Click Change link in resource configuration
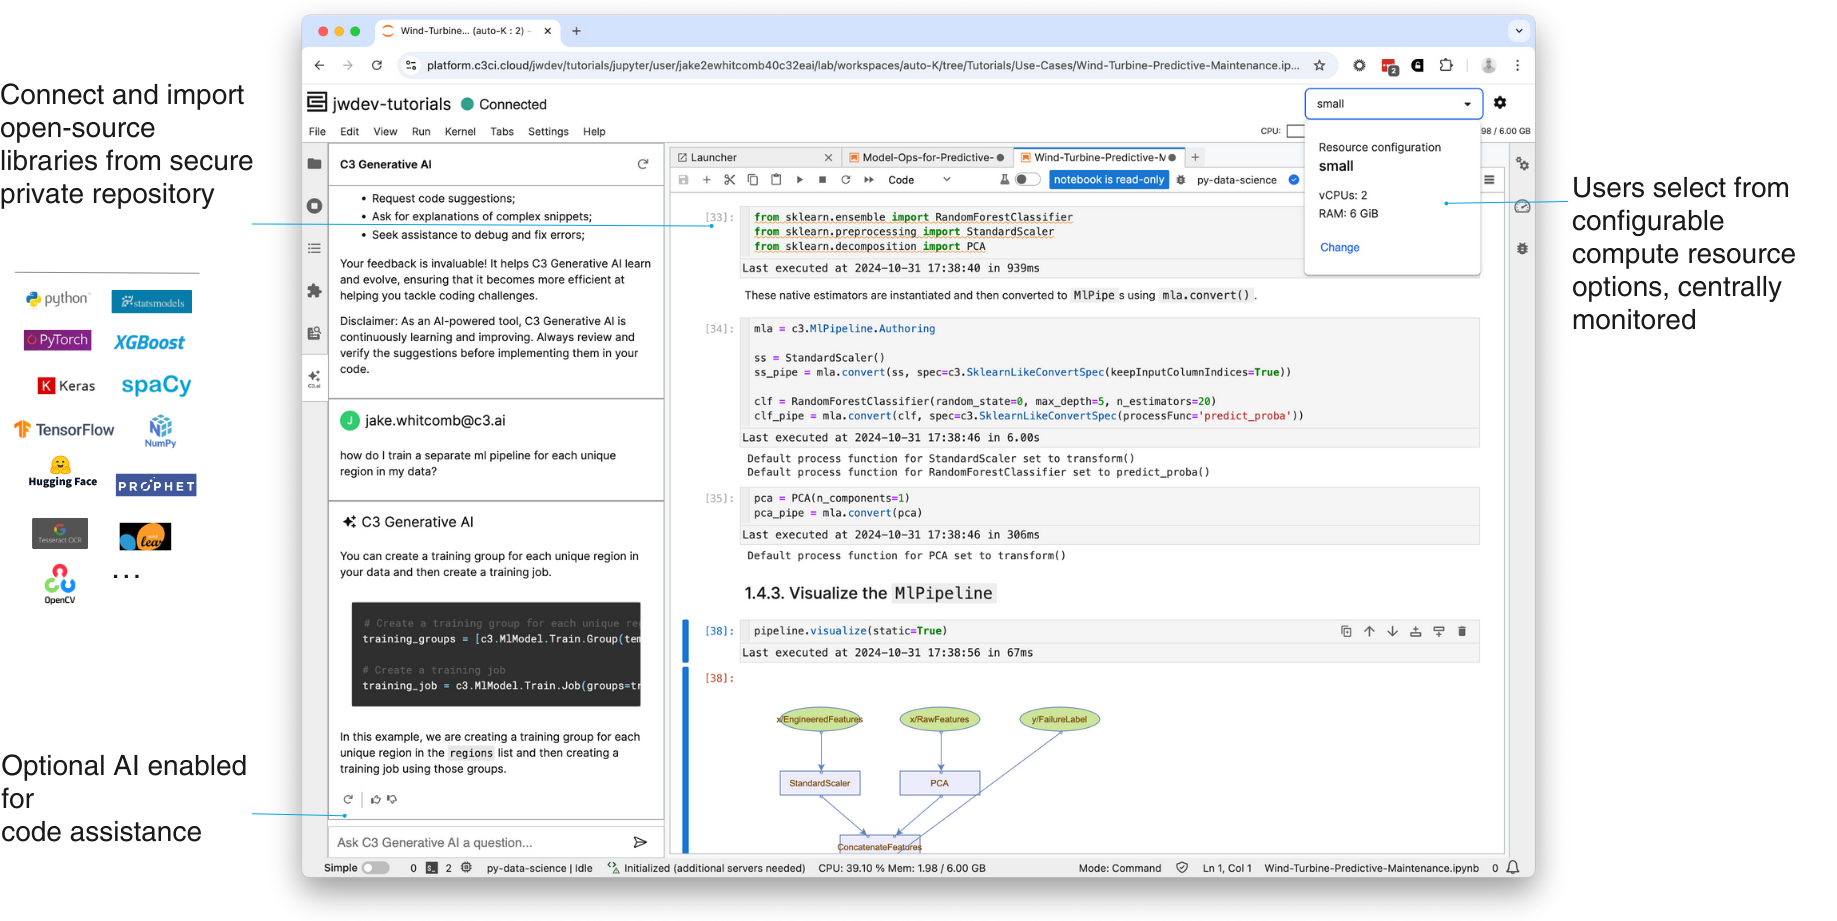Viewport: 1837px width, 921px height. pyautogui.click(x=1339, y=248)
